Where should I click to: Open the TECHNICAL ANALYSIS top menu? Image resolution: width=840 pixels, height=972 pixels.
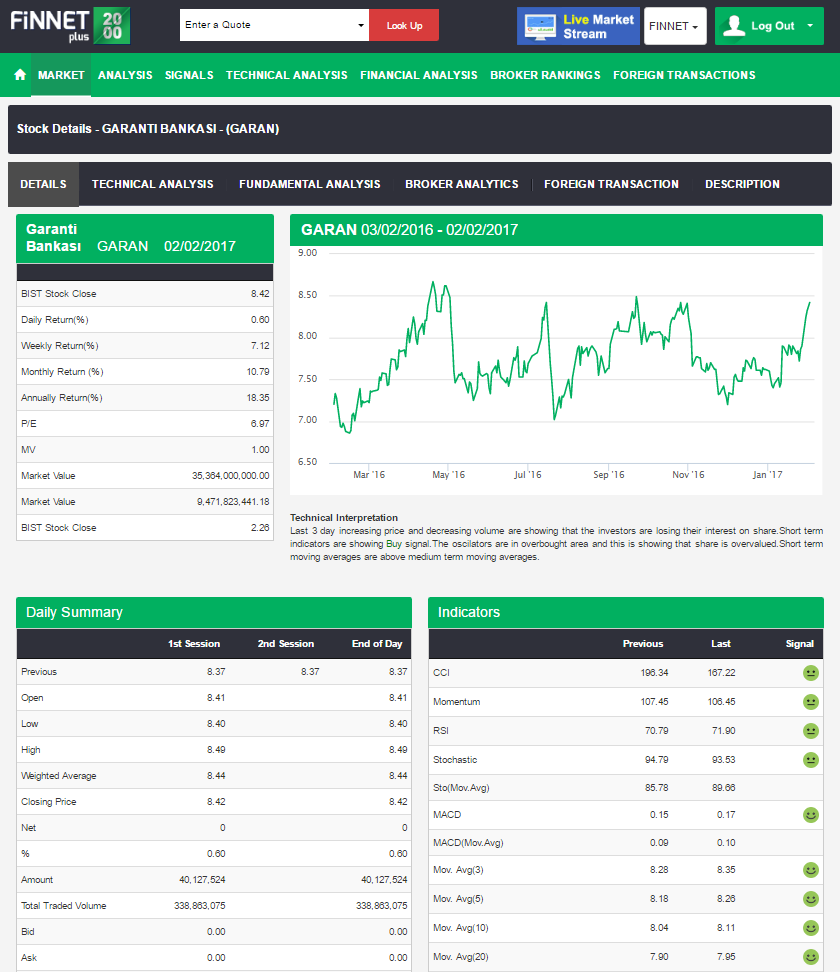coord(286,75)
